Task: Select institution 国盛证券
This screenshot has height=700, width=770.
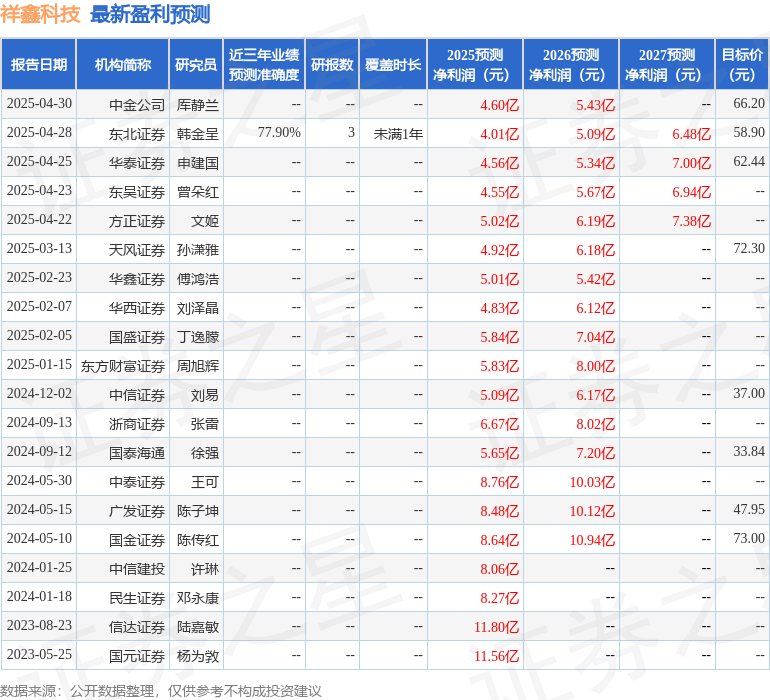Action: (x=137, y=336)
